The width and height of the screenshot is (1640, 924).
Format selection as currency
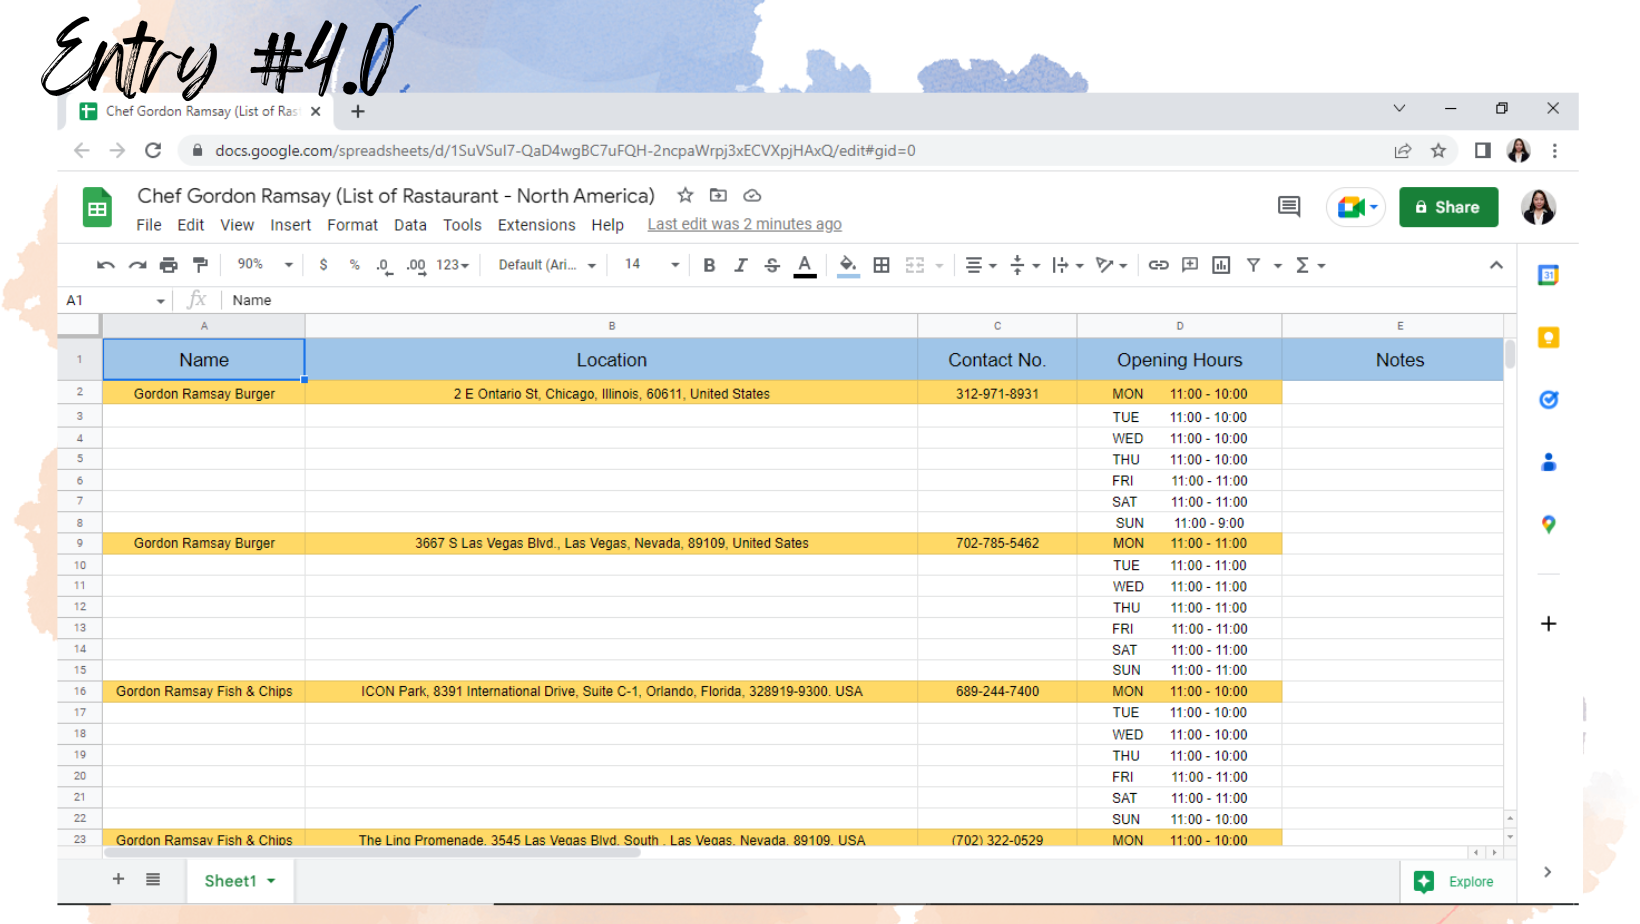[323, 265]
